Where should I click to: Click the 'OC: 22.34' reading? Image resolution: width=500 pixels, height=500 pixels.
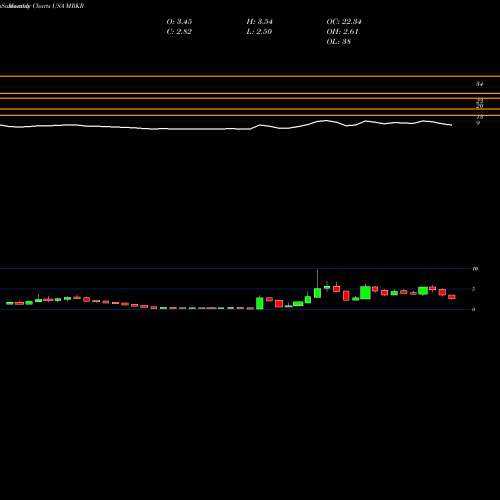point(344,22)
